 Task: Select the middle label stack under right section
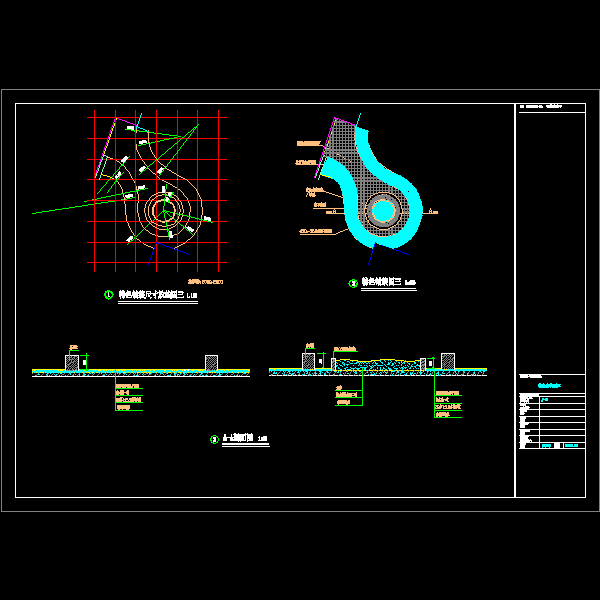click(x=349, y=395)
